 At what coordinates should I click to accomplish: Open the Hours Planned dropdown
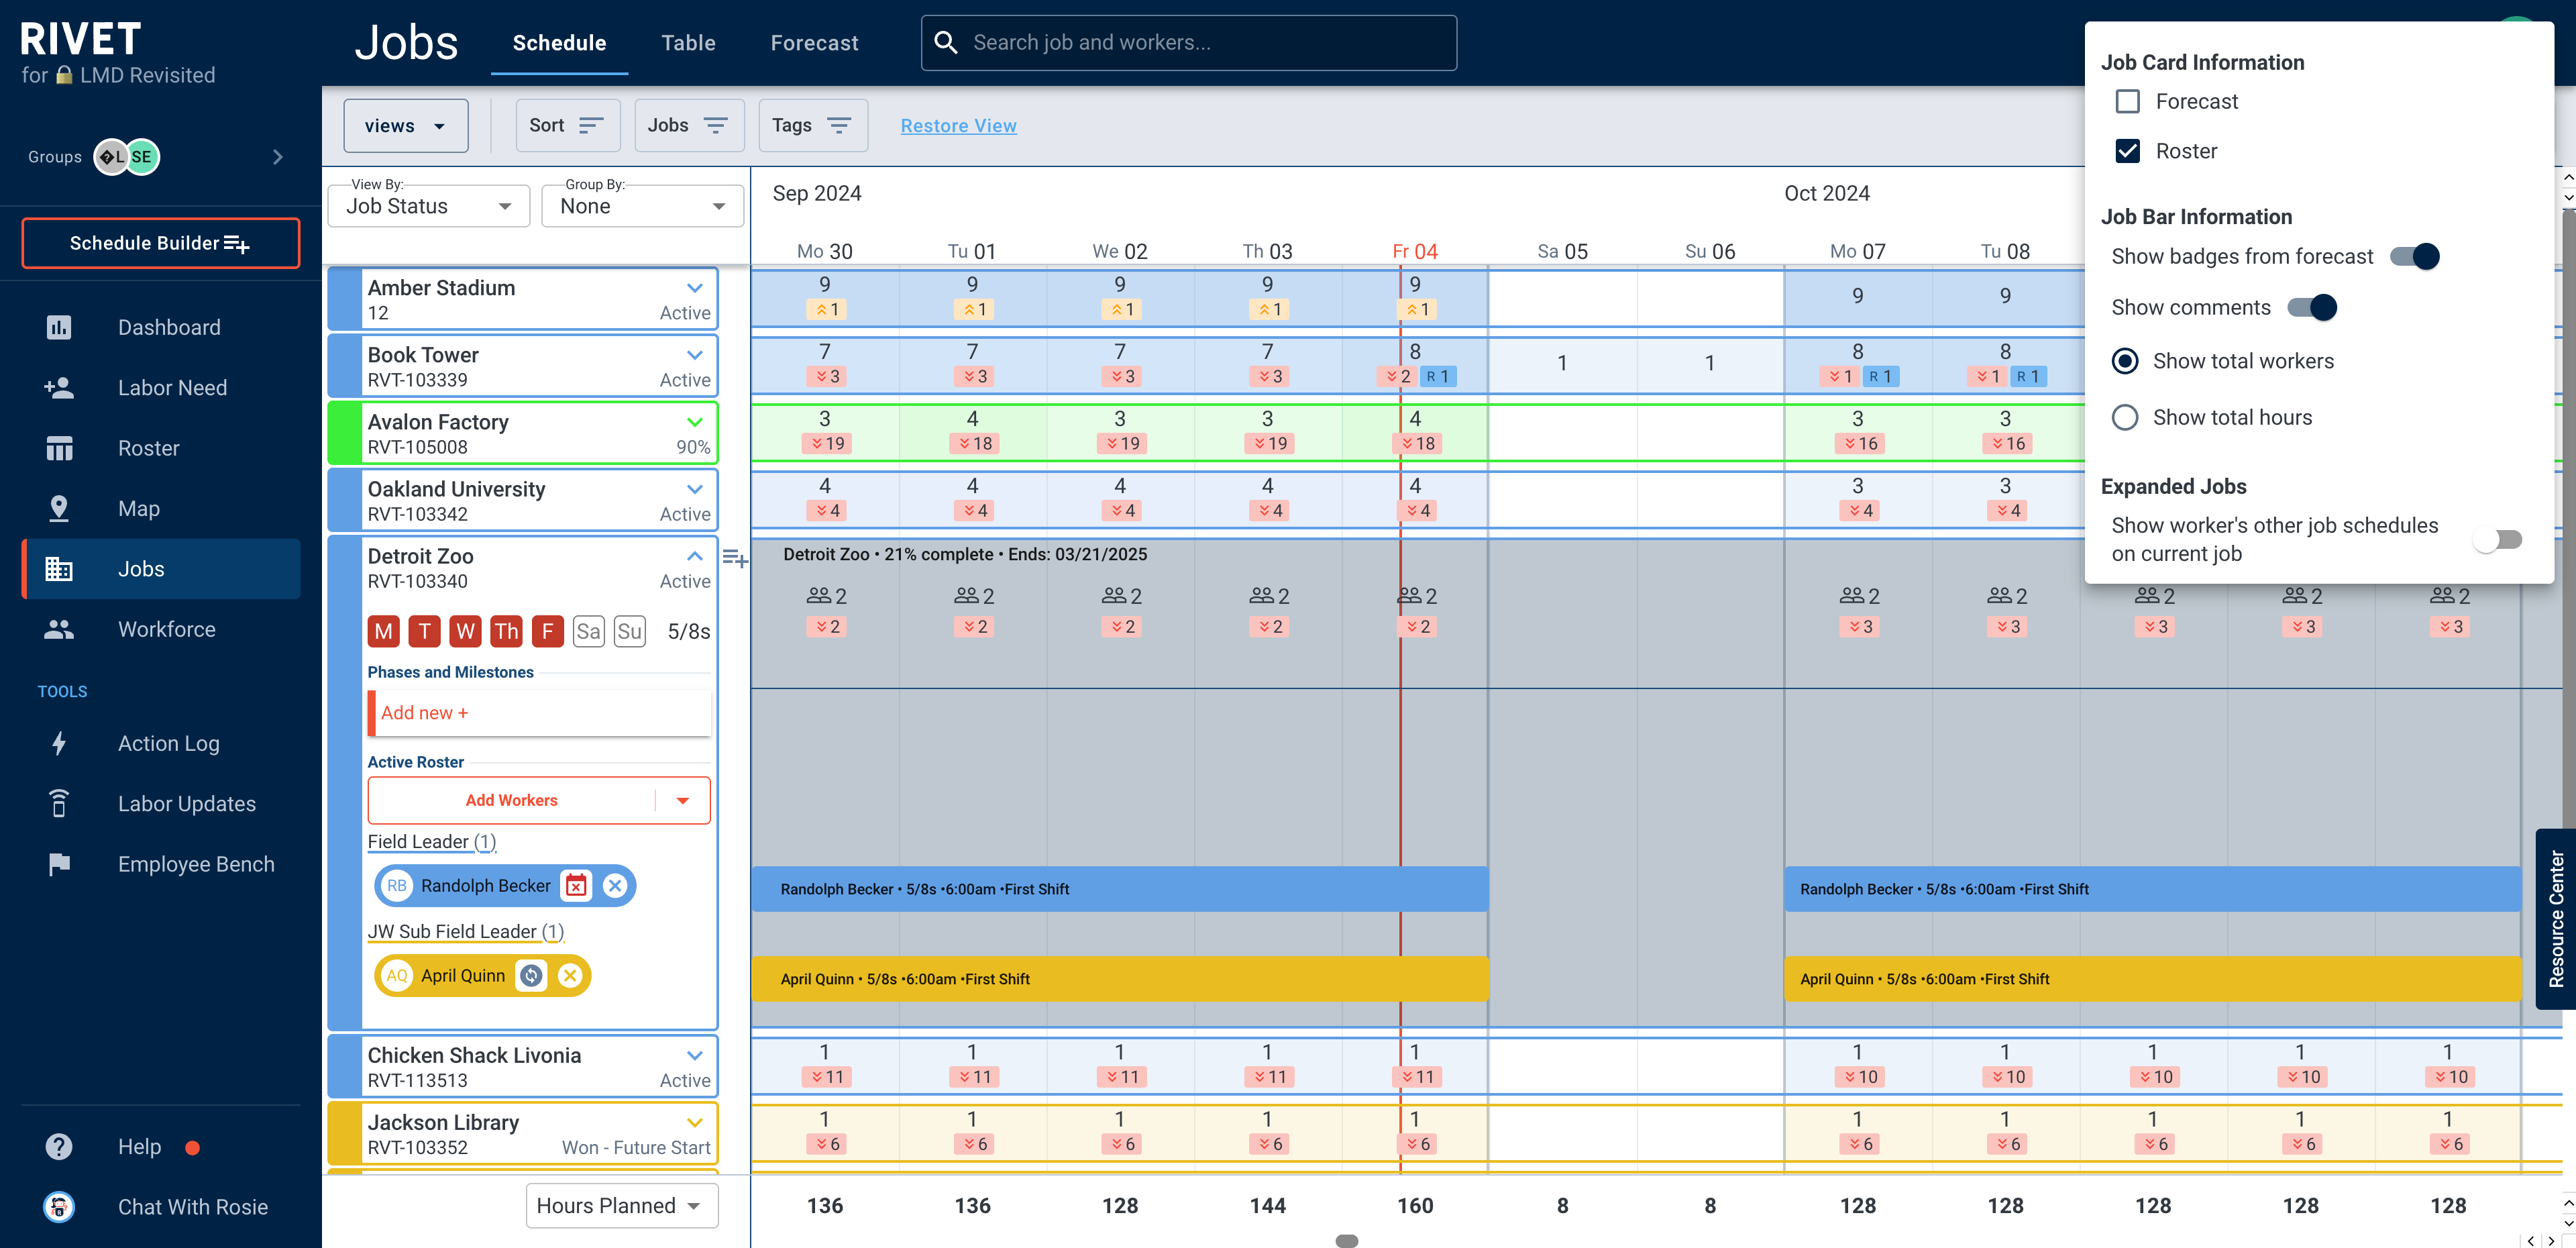pyautogui.click(x=622, y=1205)
